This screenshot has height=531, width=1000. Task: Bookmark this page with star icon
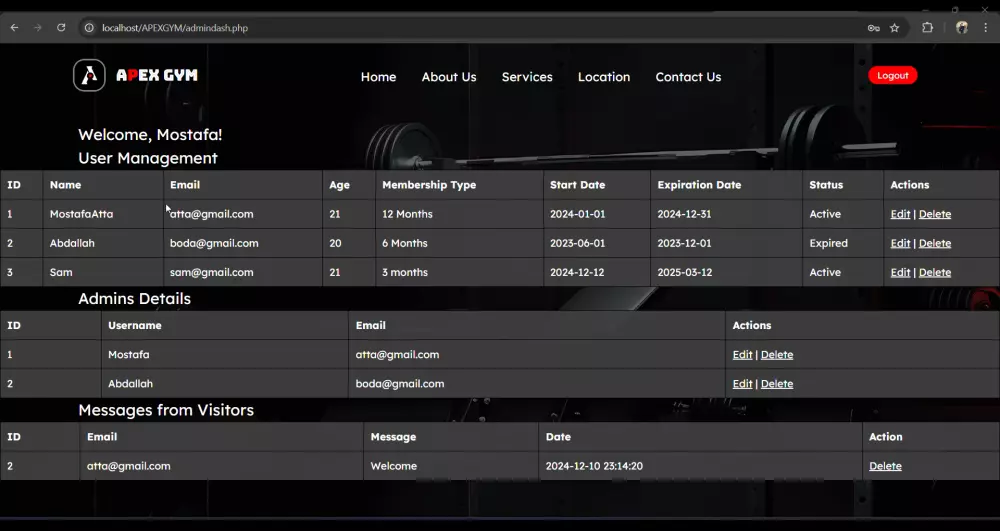(x=895, y=28)
